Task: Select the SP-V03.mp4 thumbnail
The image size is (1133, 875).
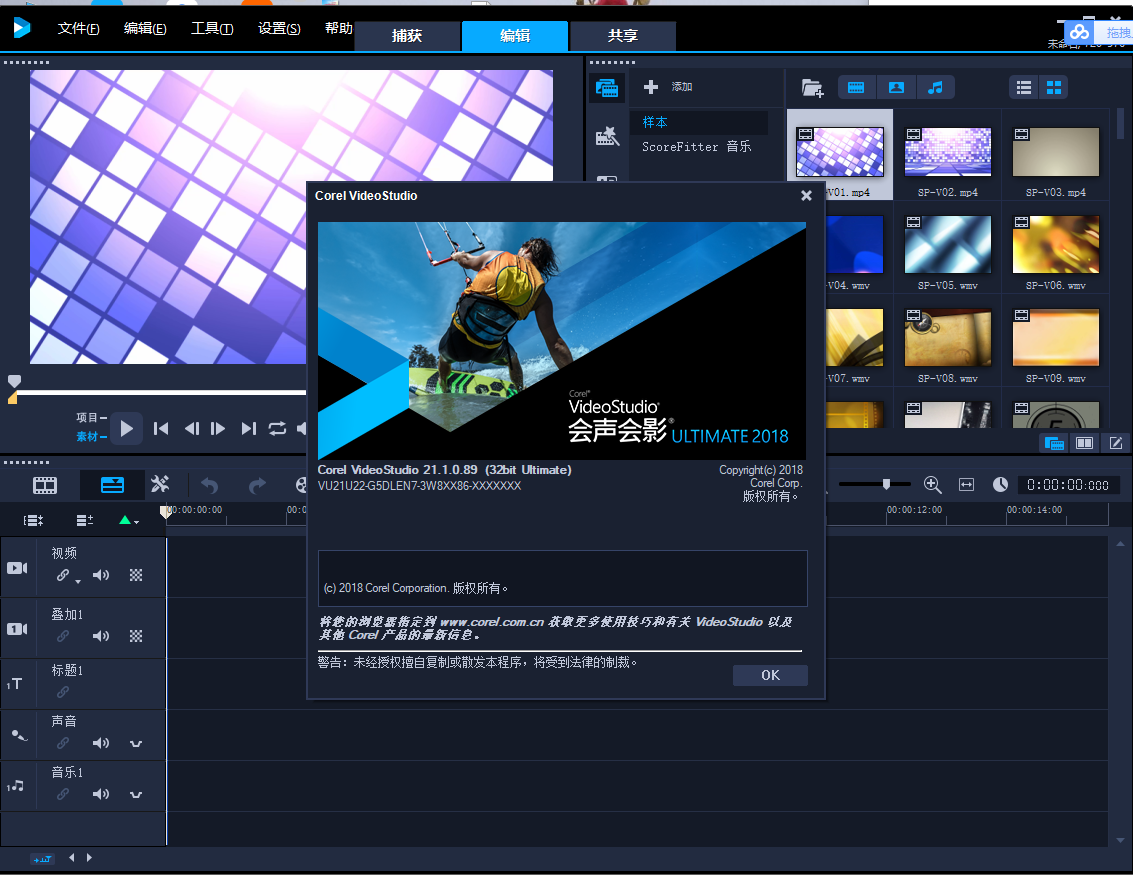Action: pyautogui.click(x=1056, y=152)
